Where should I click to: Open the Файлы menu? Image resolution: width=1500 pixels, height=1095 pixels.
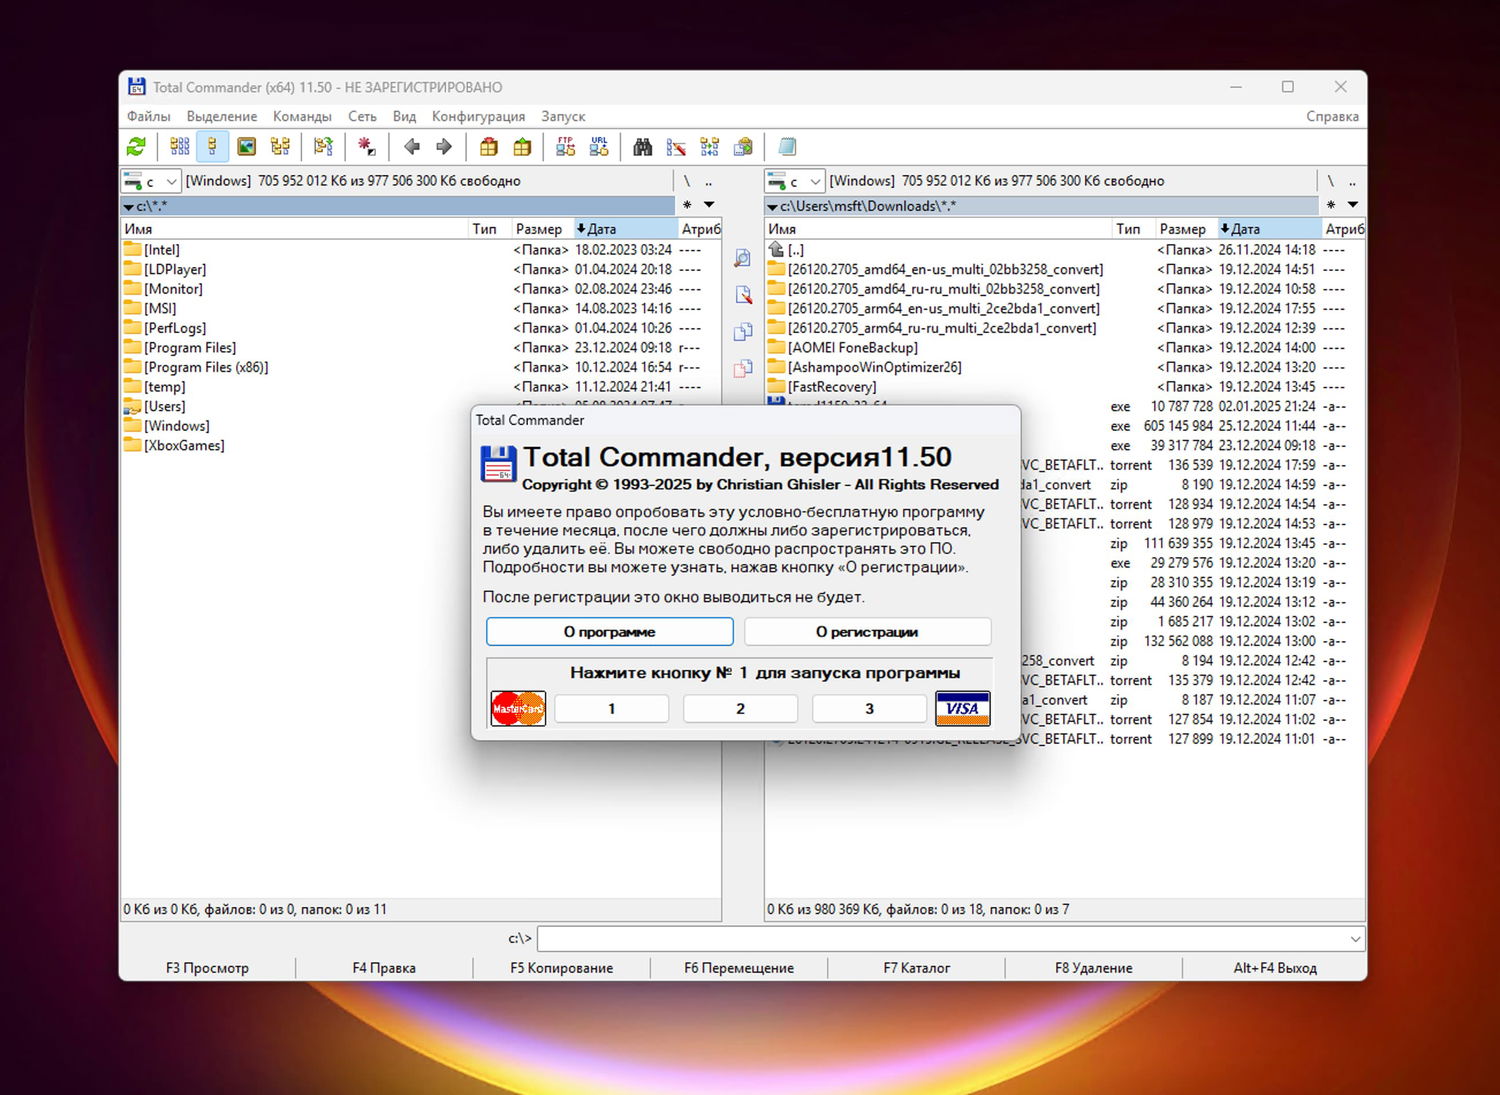149,116
